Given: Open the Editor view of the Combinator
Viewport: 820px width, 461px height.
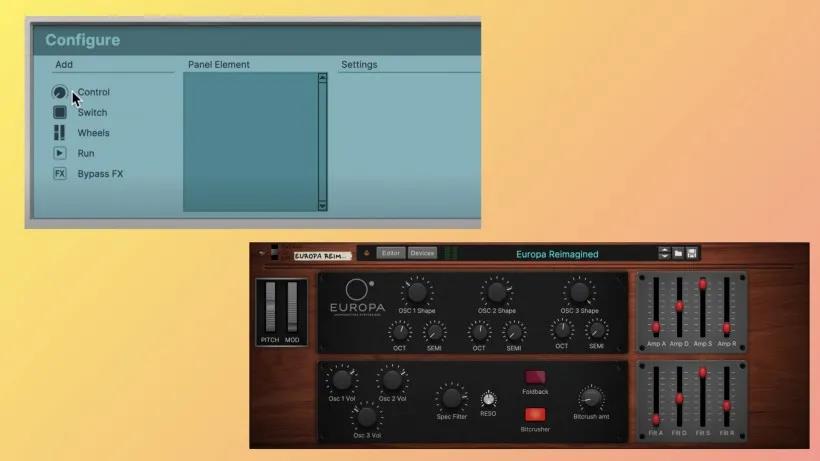Looking at the screenshot, I should (x=391, y=253).
